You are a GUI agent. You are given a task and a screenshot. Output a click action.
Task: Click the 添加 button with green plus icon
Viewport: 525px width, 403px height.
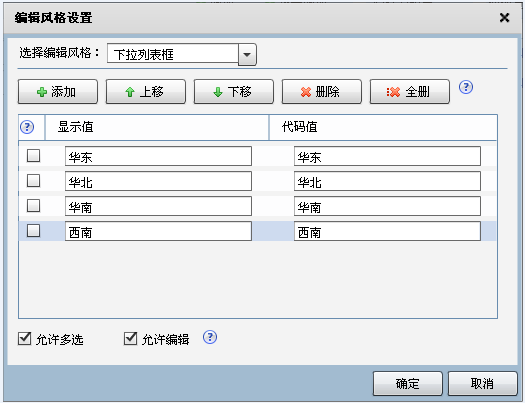click(x=58, y=91)
